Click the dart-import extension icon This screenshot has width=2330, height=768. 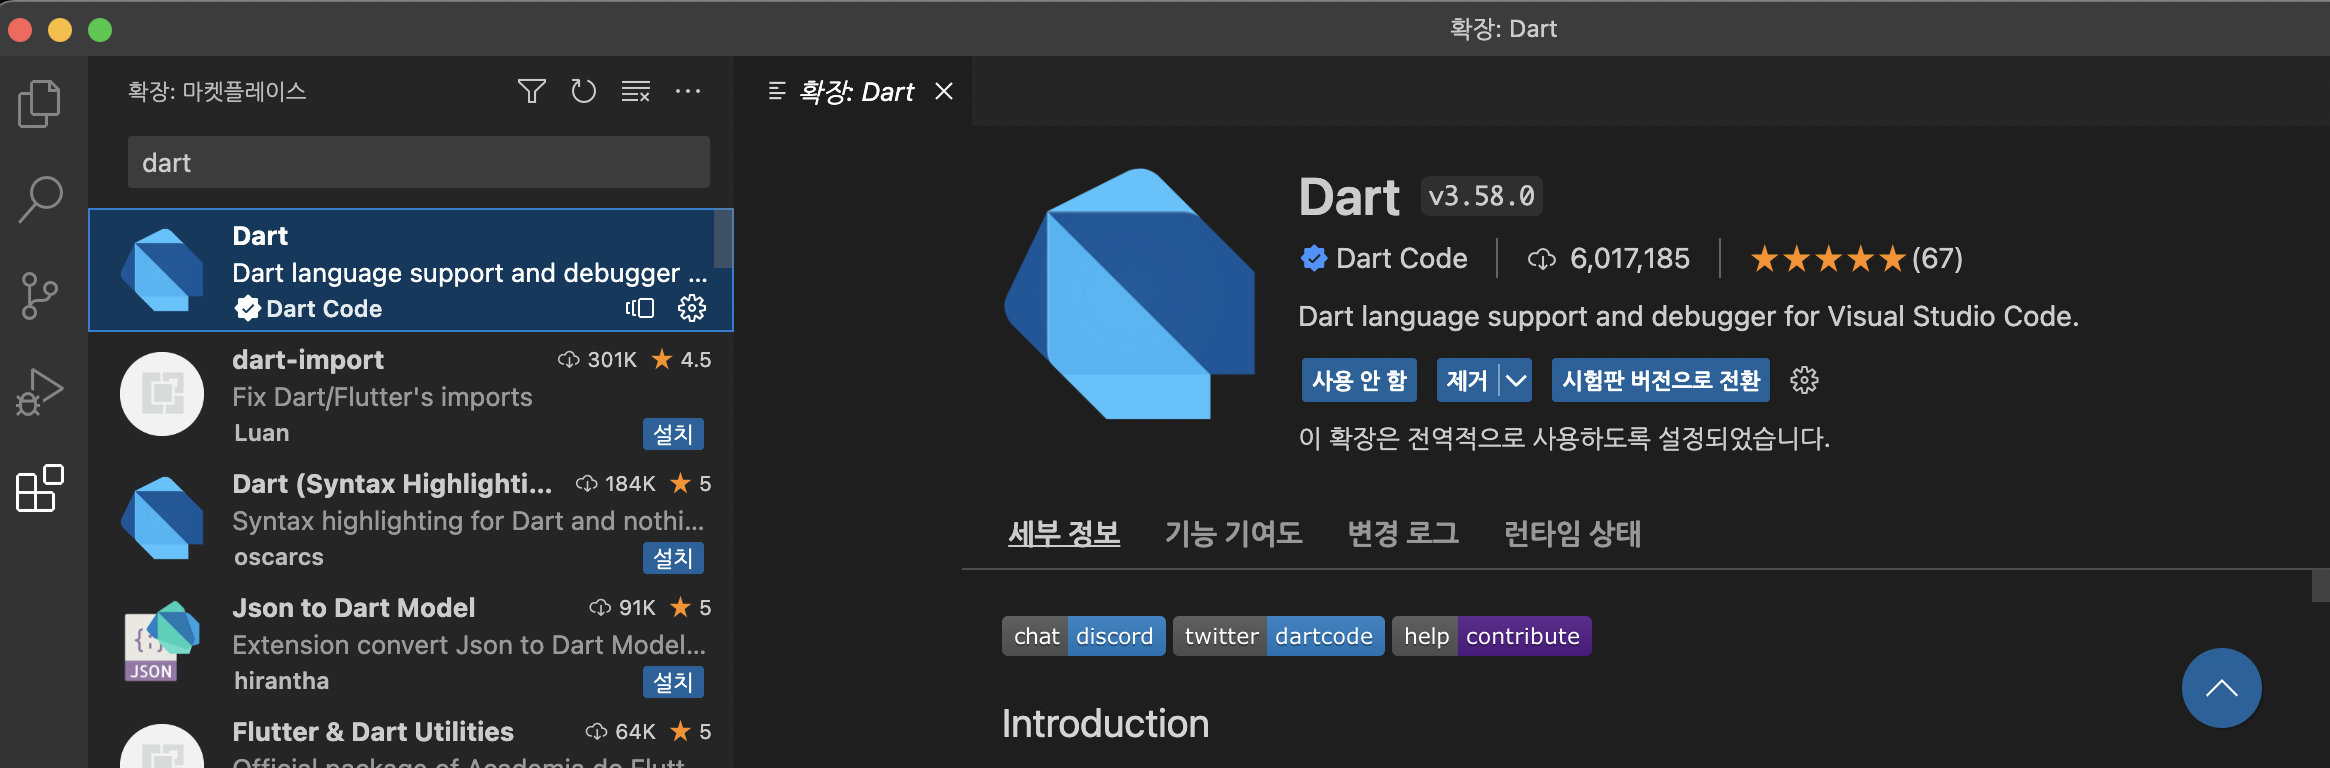coord(162,394)
